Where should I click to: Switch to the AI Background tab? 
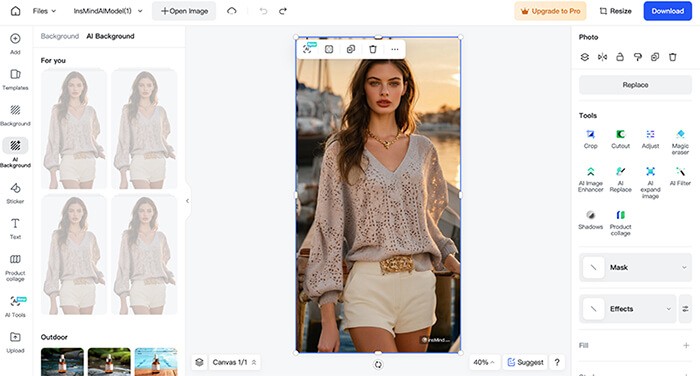[x=110, y=36]
